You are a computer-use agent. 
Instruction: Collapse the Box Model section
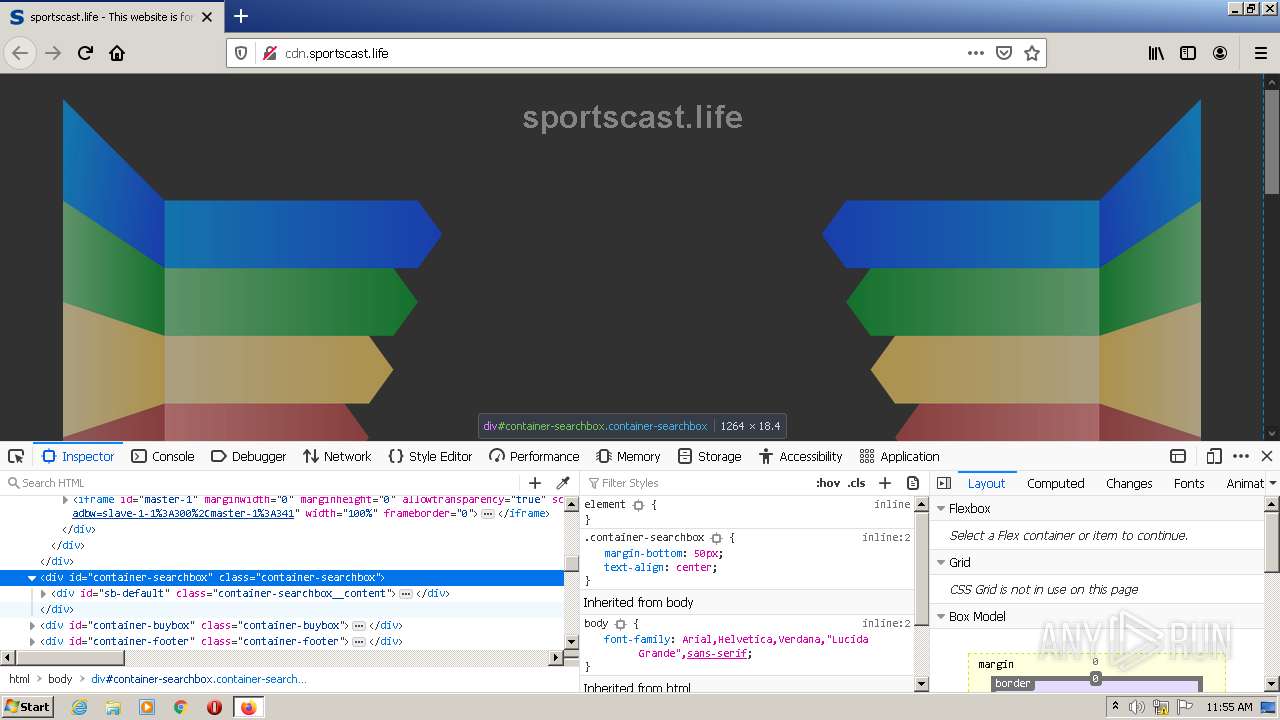(x=941, y=616)
